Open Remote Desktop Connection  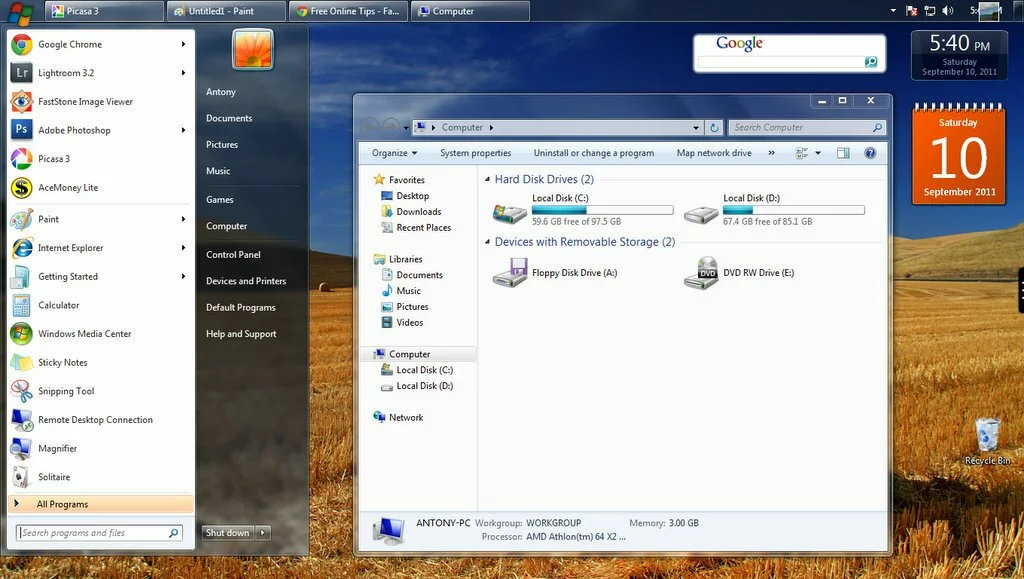coord(101,420)
